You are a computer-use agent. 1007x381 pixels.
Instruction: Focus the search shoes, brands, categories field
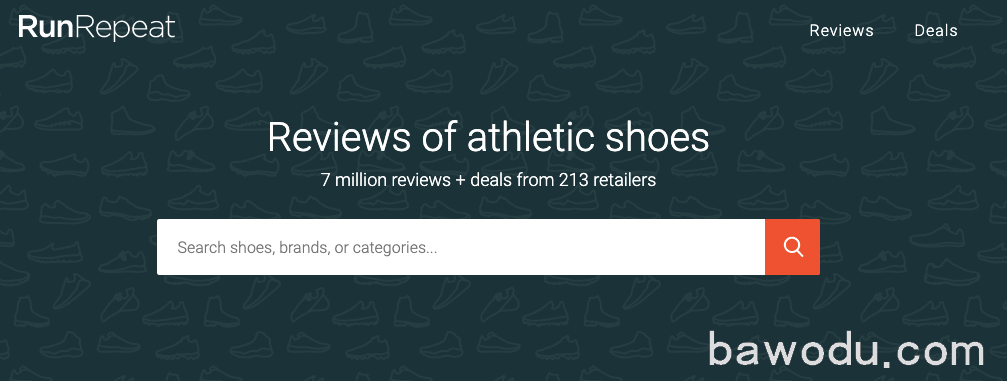461,247
